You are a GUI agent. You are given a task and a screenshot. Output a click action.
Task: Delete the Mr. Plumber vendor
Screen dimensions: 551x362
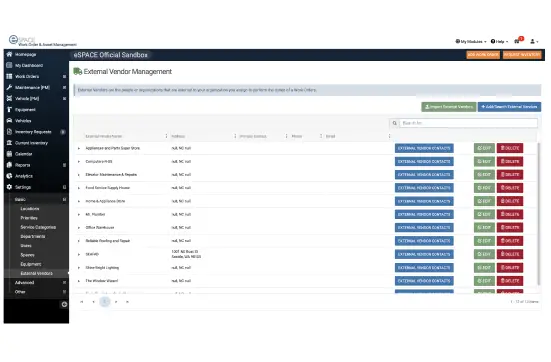(x=510, y=214)
